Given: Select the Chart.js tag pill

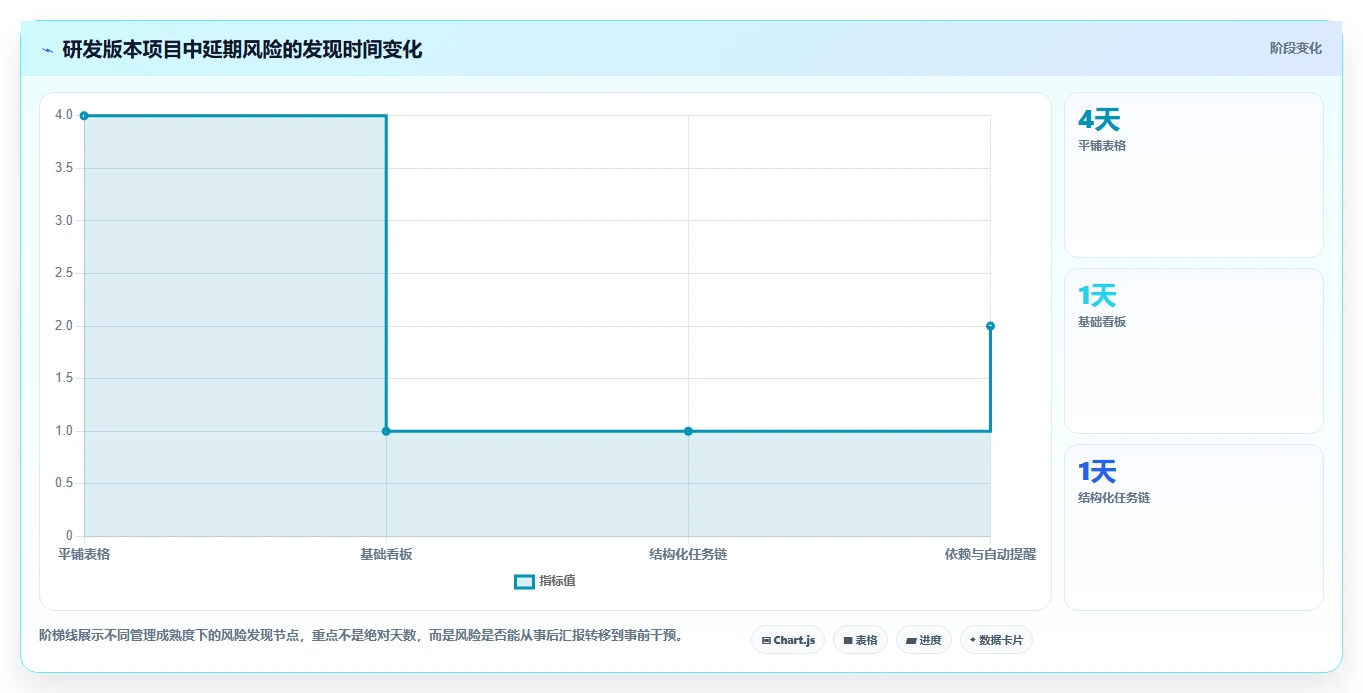Looking at the screenshot, I should [x=788, y=640].
